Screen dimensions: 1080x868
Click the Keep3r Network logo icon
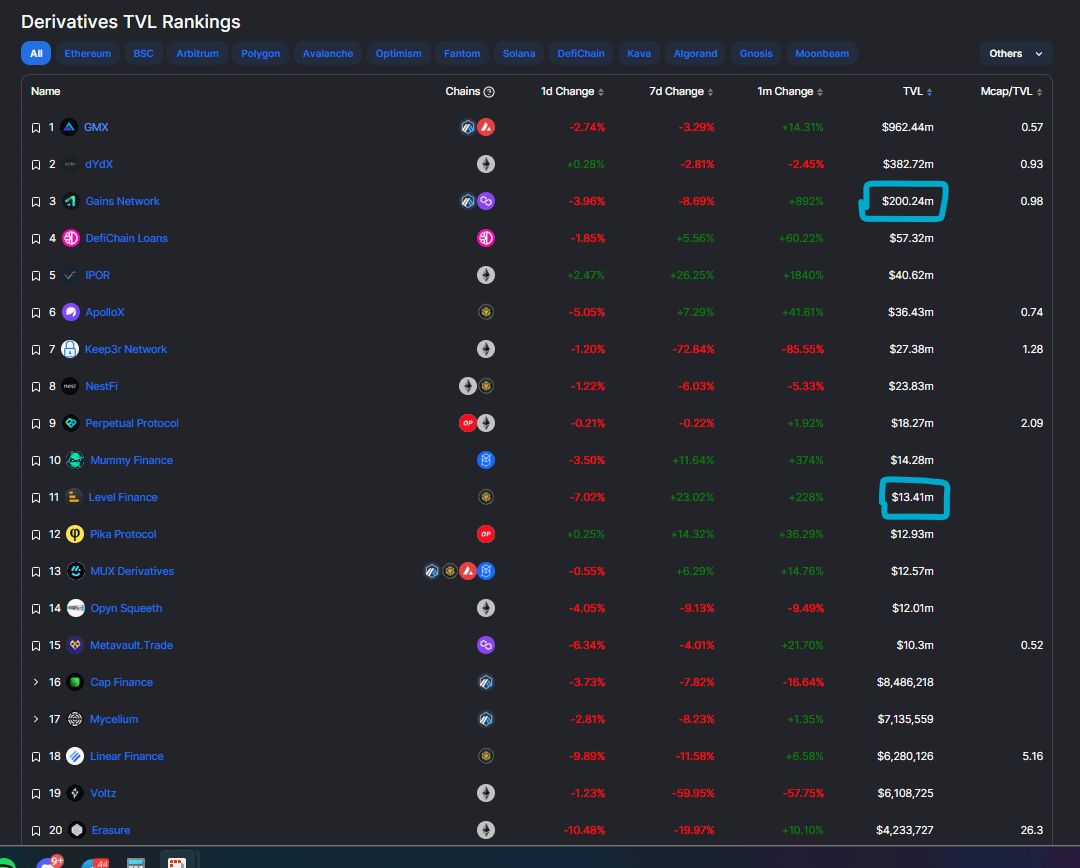70,349
